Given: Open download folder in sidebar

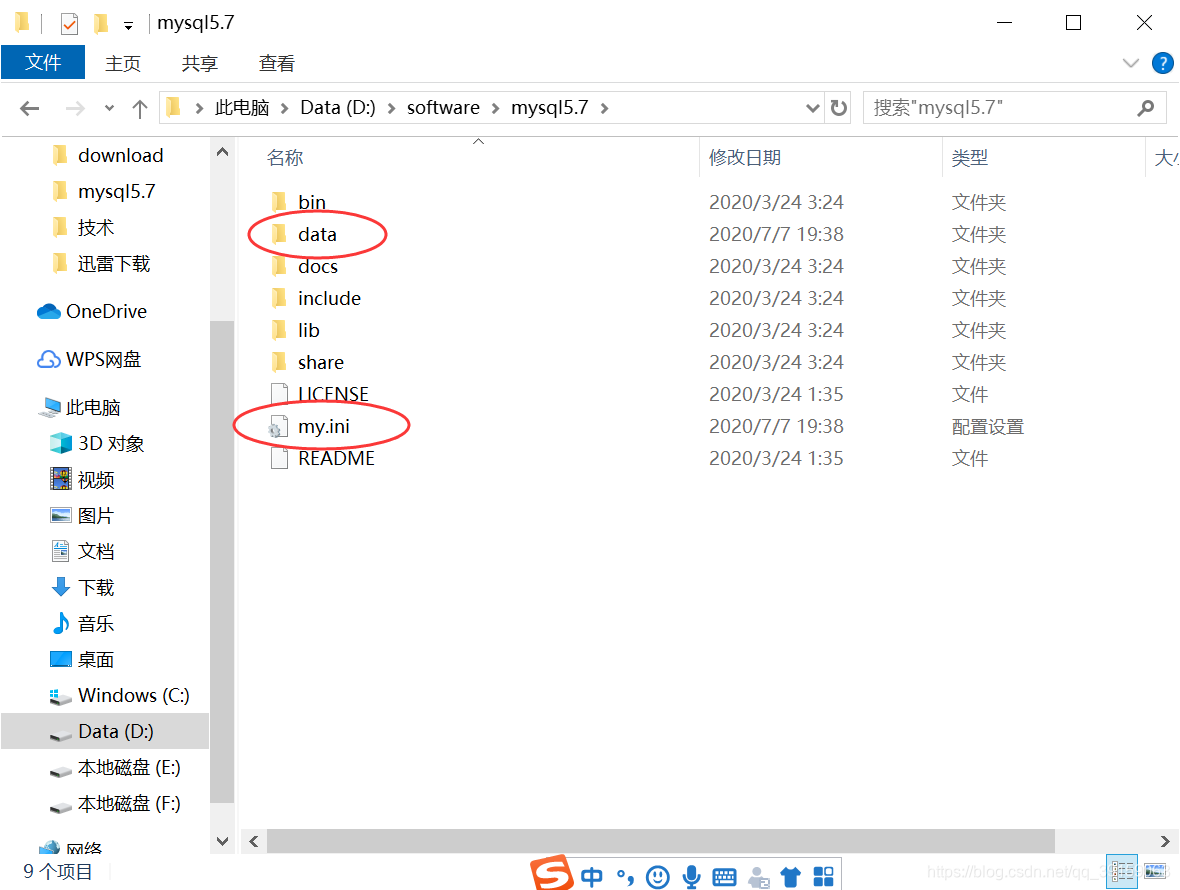Looking at the screenshot, I should 120,156.
